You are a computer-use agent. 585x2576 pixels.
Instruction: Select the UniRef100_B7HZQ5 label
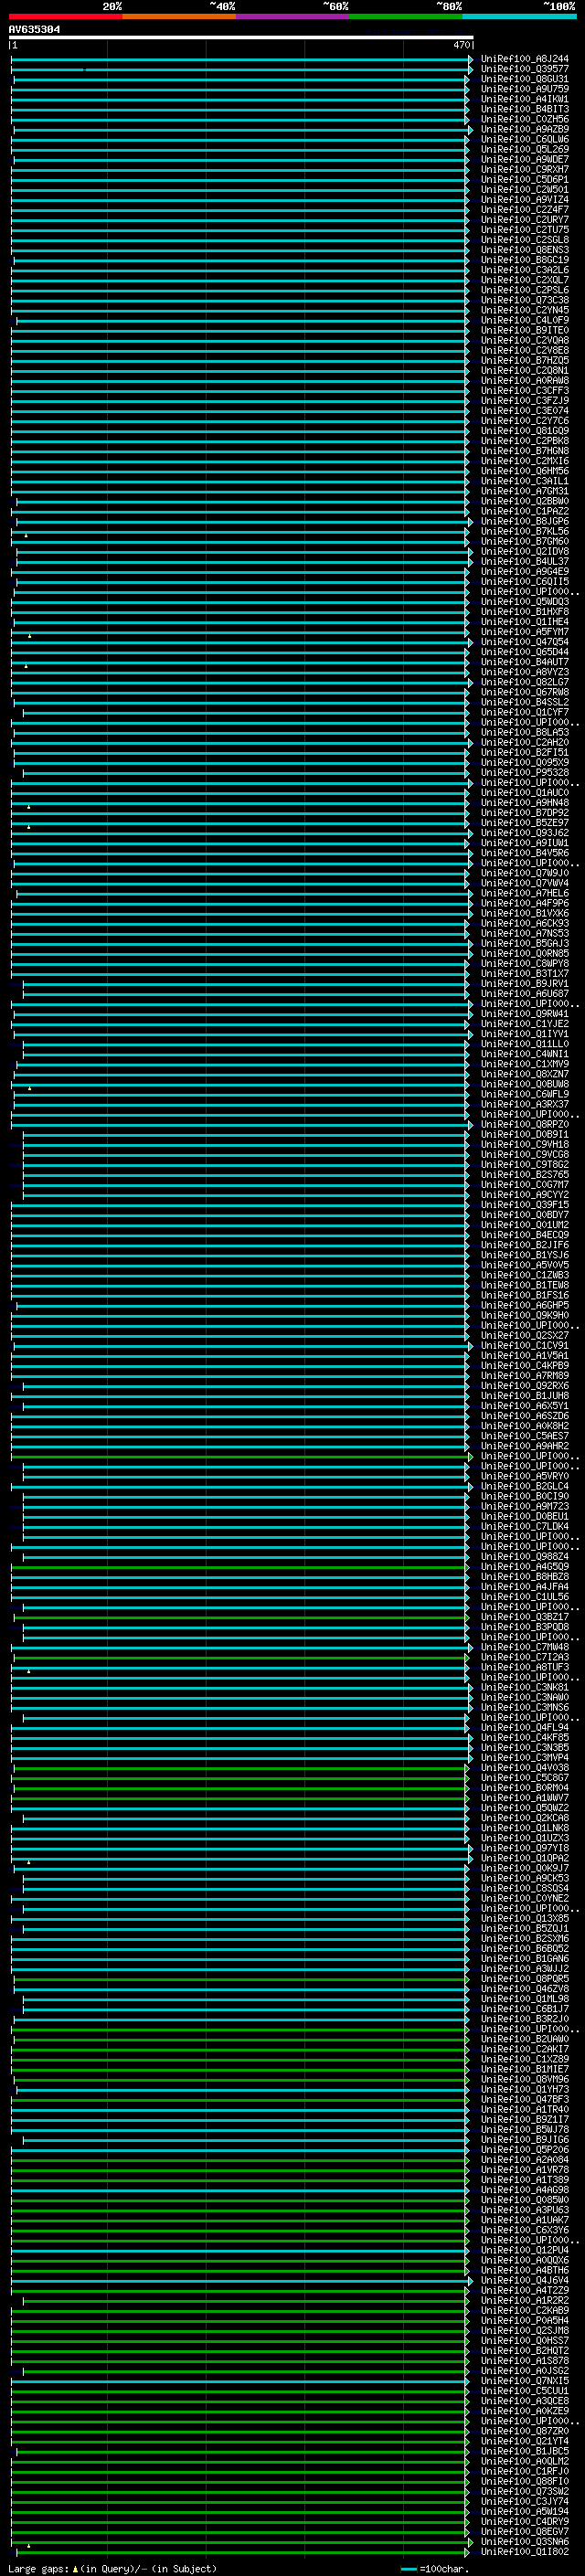524,360
